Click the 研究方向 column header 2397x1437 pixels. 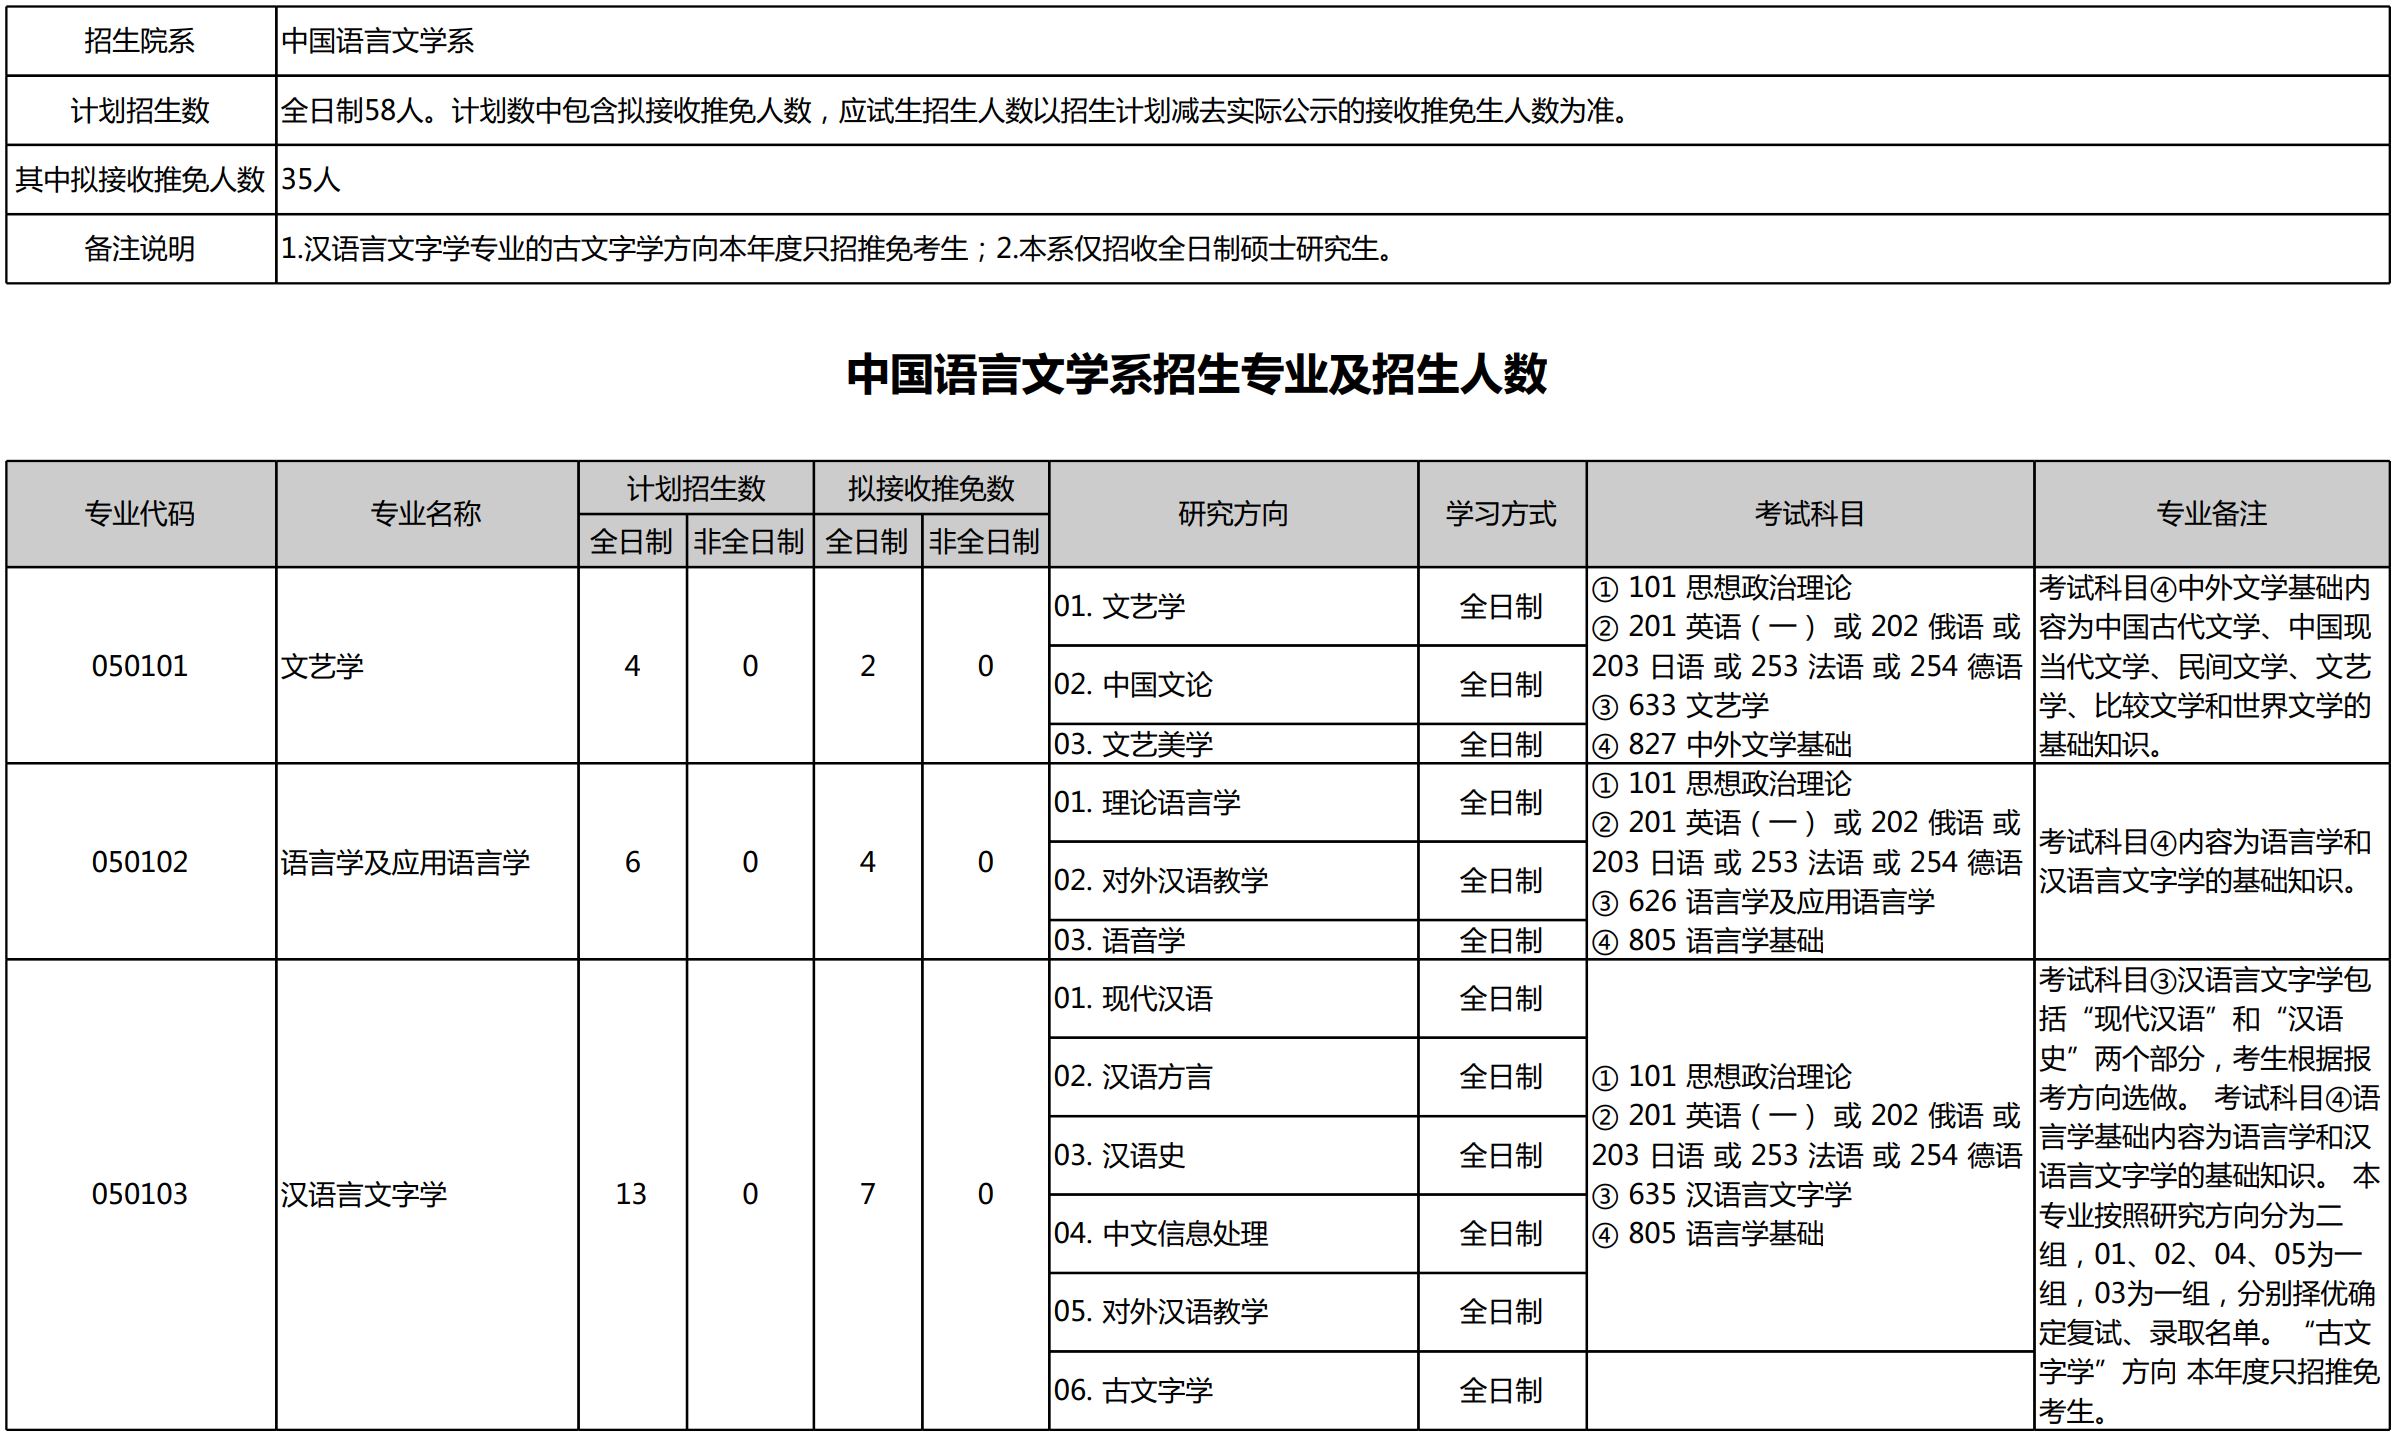pyautogui.click(x=1232, y=514)
